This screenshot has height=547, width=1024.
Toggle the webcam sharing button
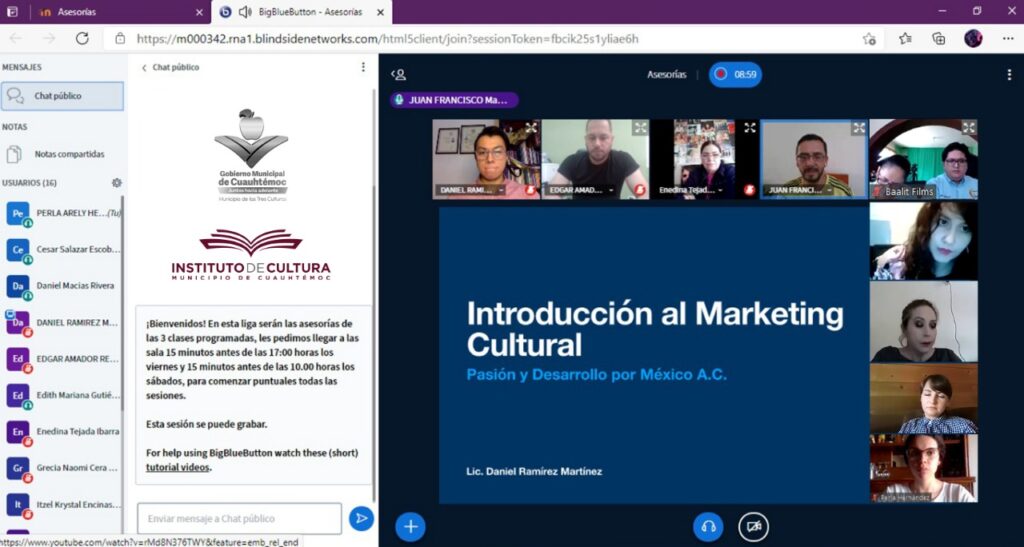point(753,526)
